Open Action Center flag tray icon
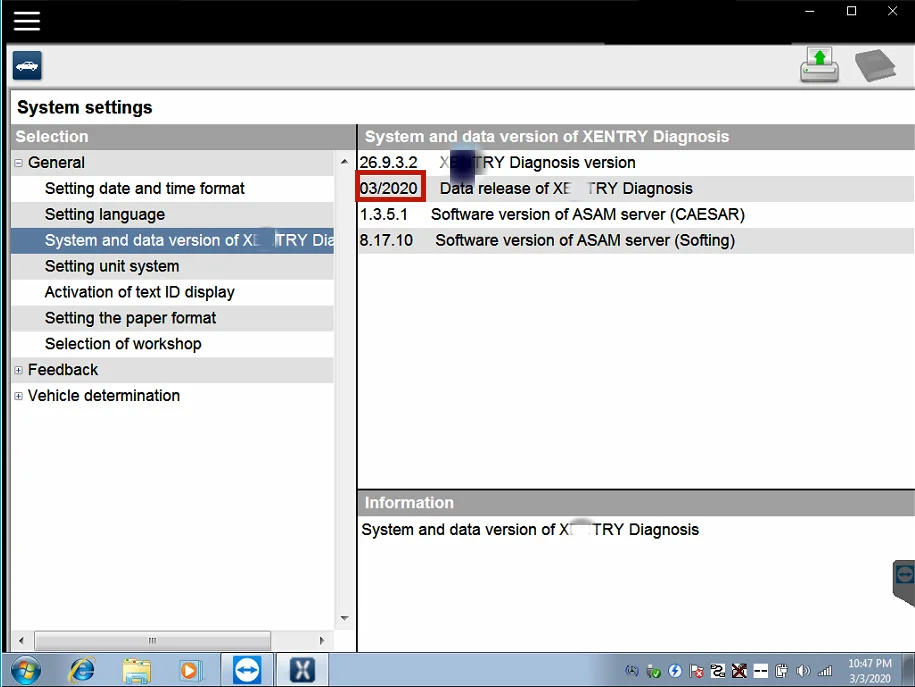This screenshot has width=915, height=687. coord(696,671)
